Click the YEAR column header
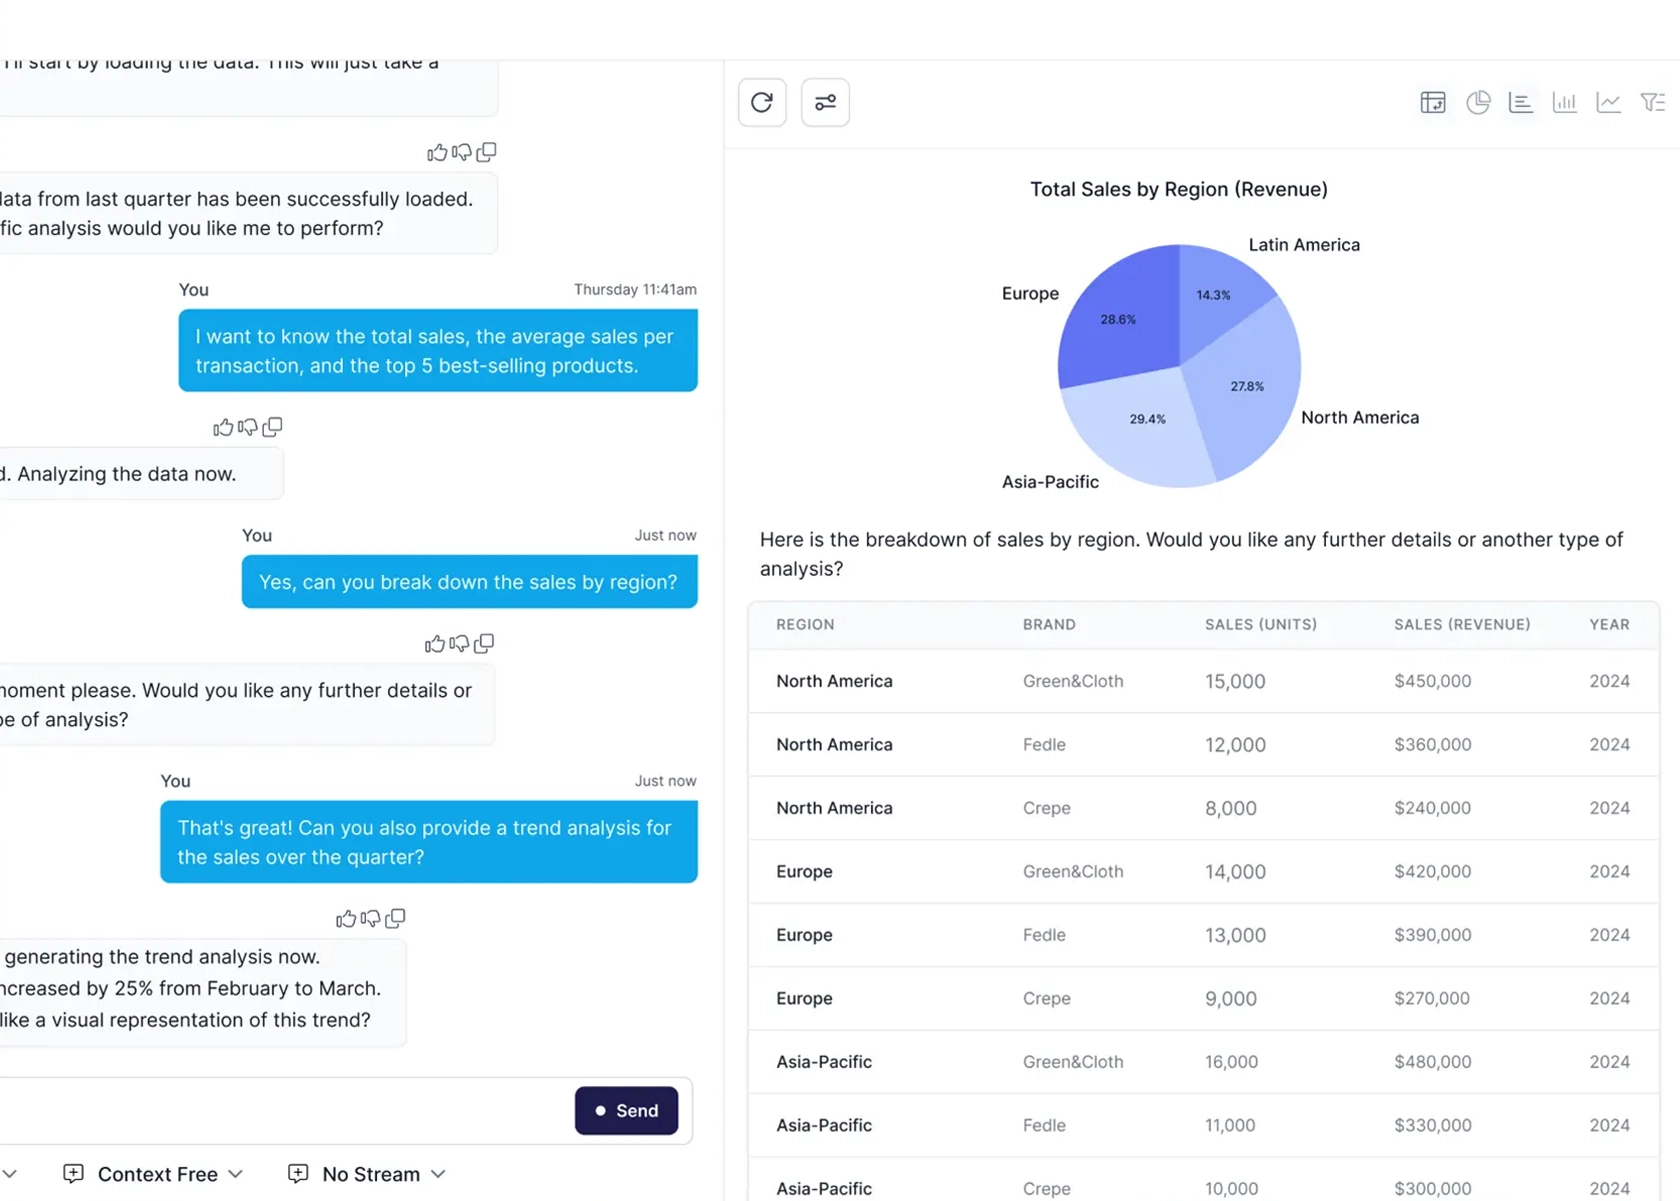The height and width of the screenshot is (1201, 1680). tap(1609, 624)
